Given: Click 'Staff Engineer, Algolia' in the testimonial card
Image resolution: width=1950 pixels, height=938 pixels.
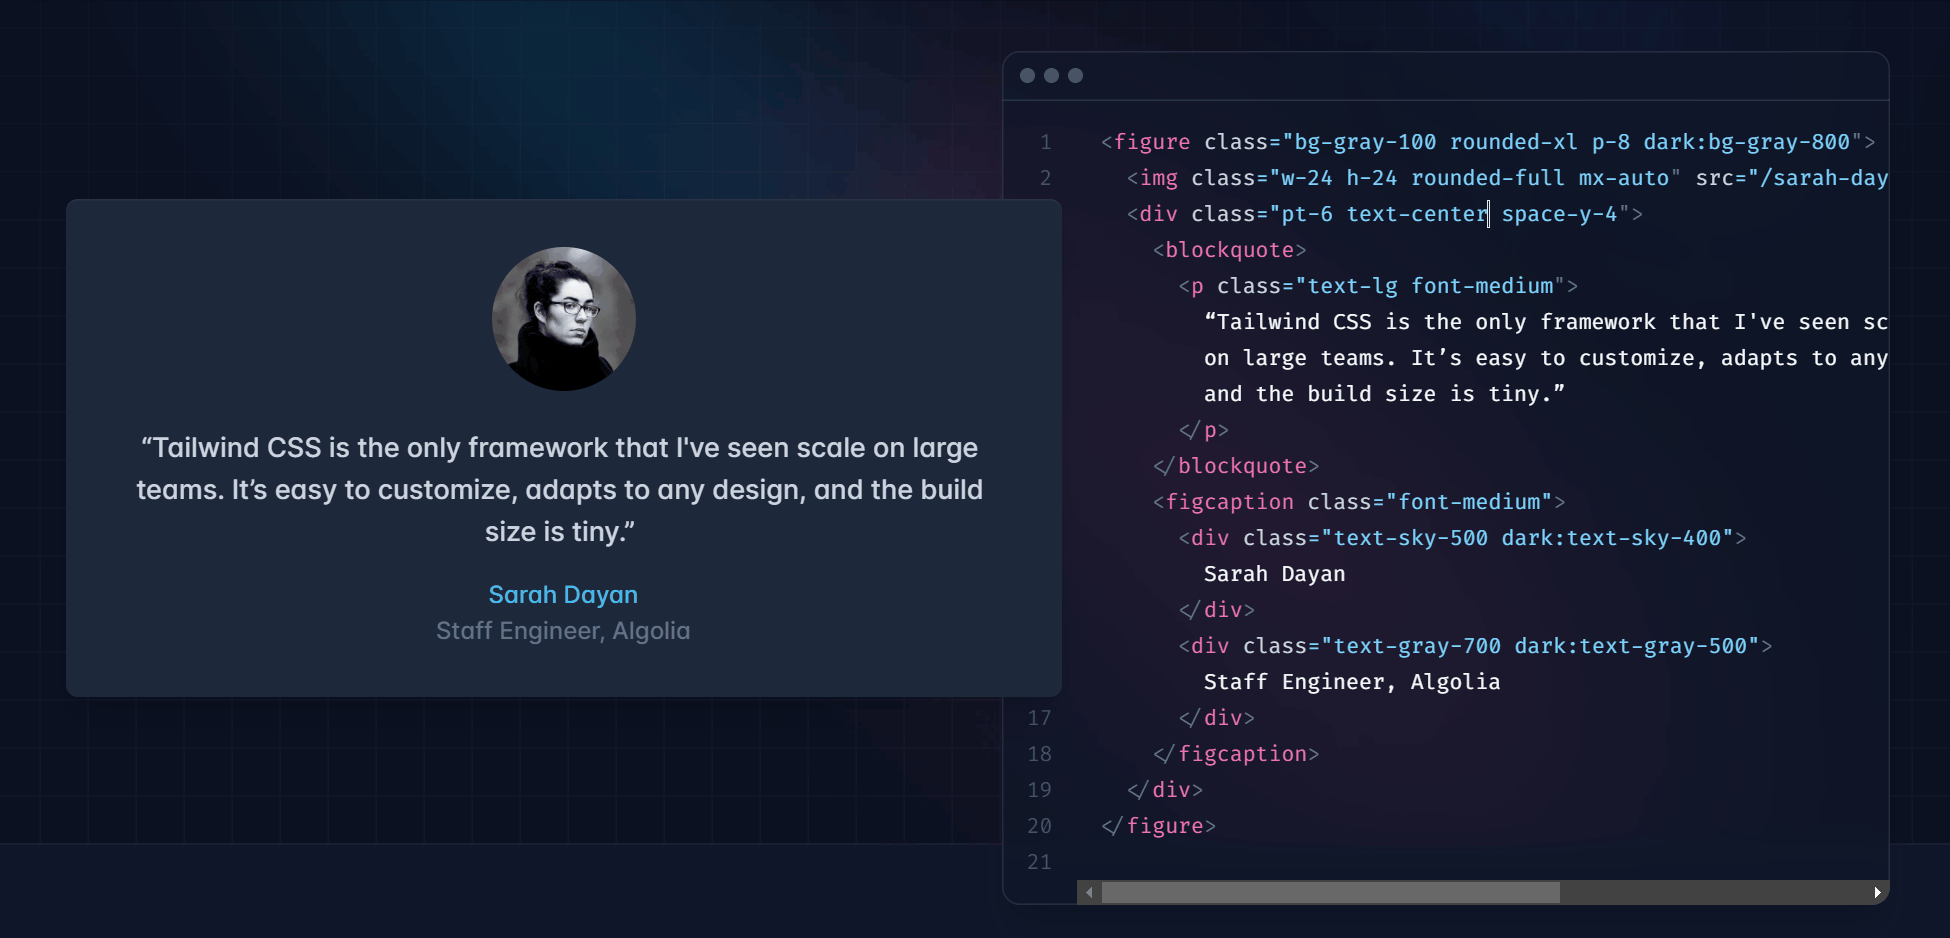Looking at the screenshot, I should [563, 630].
